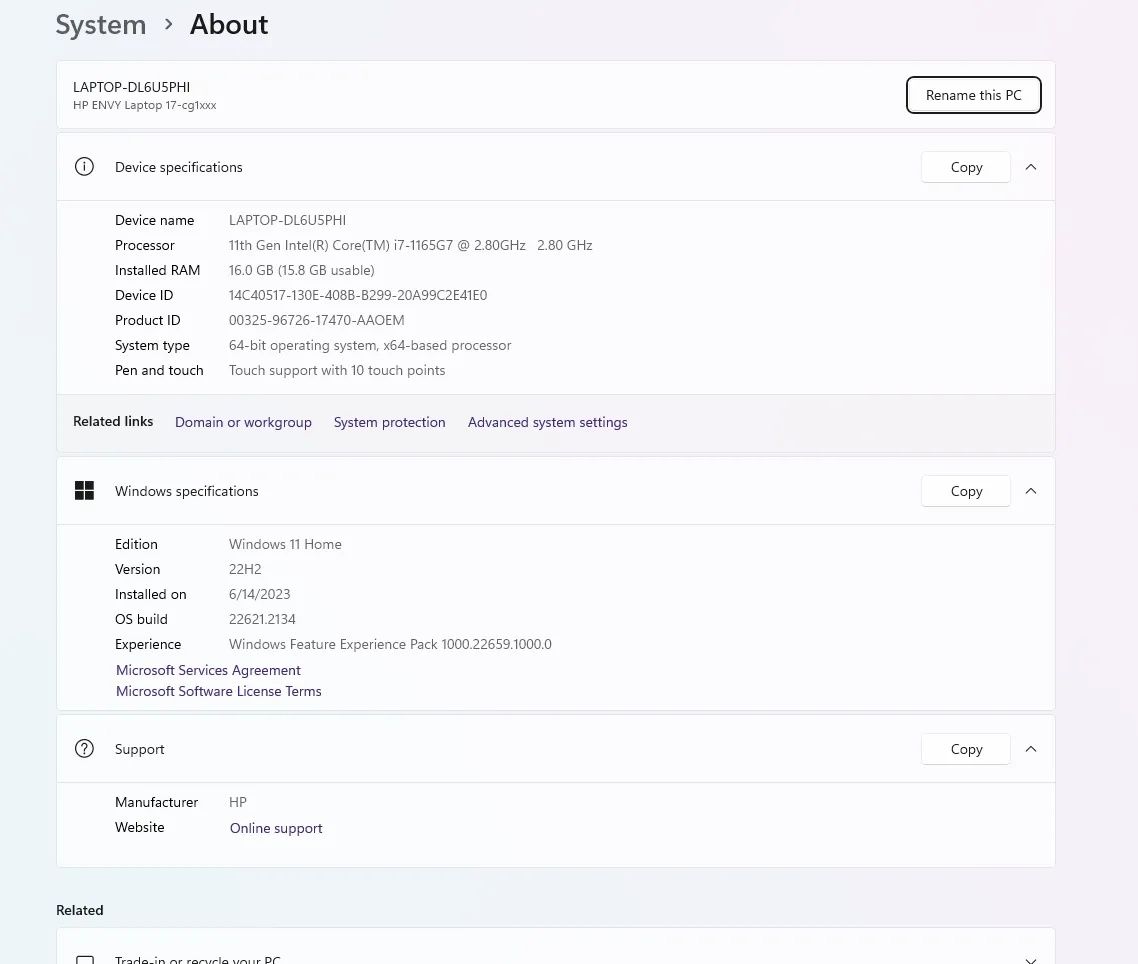
Task: Click the Processor value 11th Gen Intel Core i7-1165G7
Action: 411,245
